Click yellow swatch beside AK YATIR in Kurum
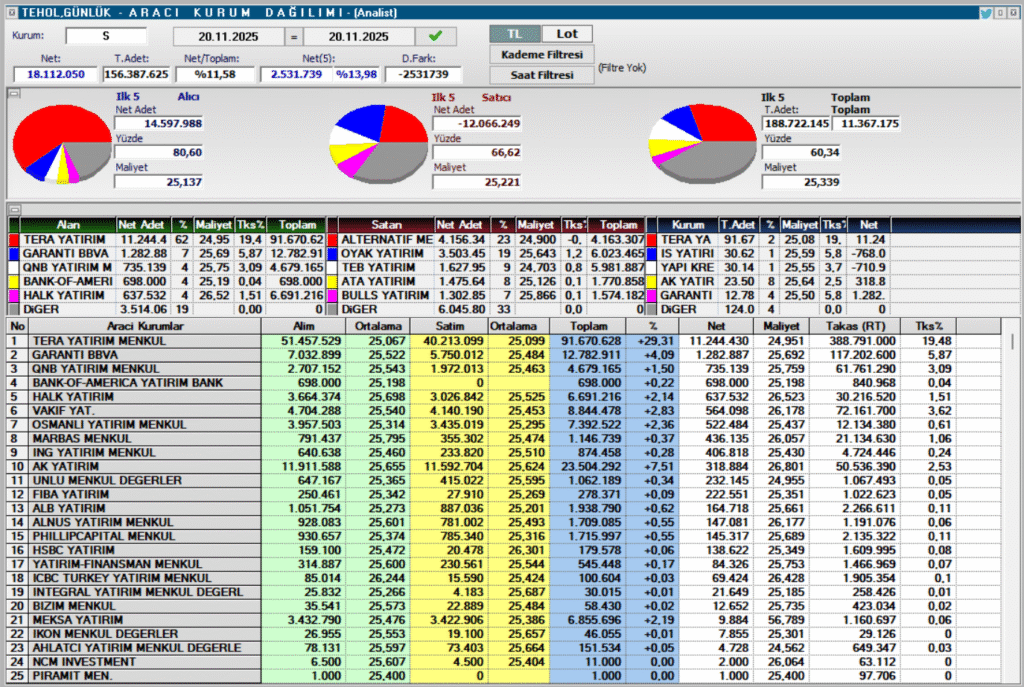This screenshot has width=1024, height=687. 651,281
